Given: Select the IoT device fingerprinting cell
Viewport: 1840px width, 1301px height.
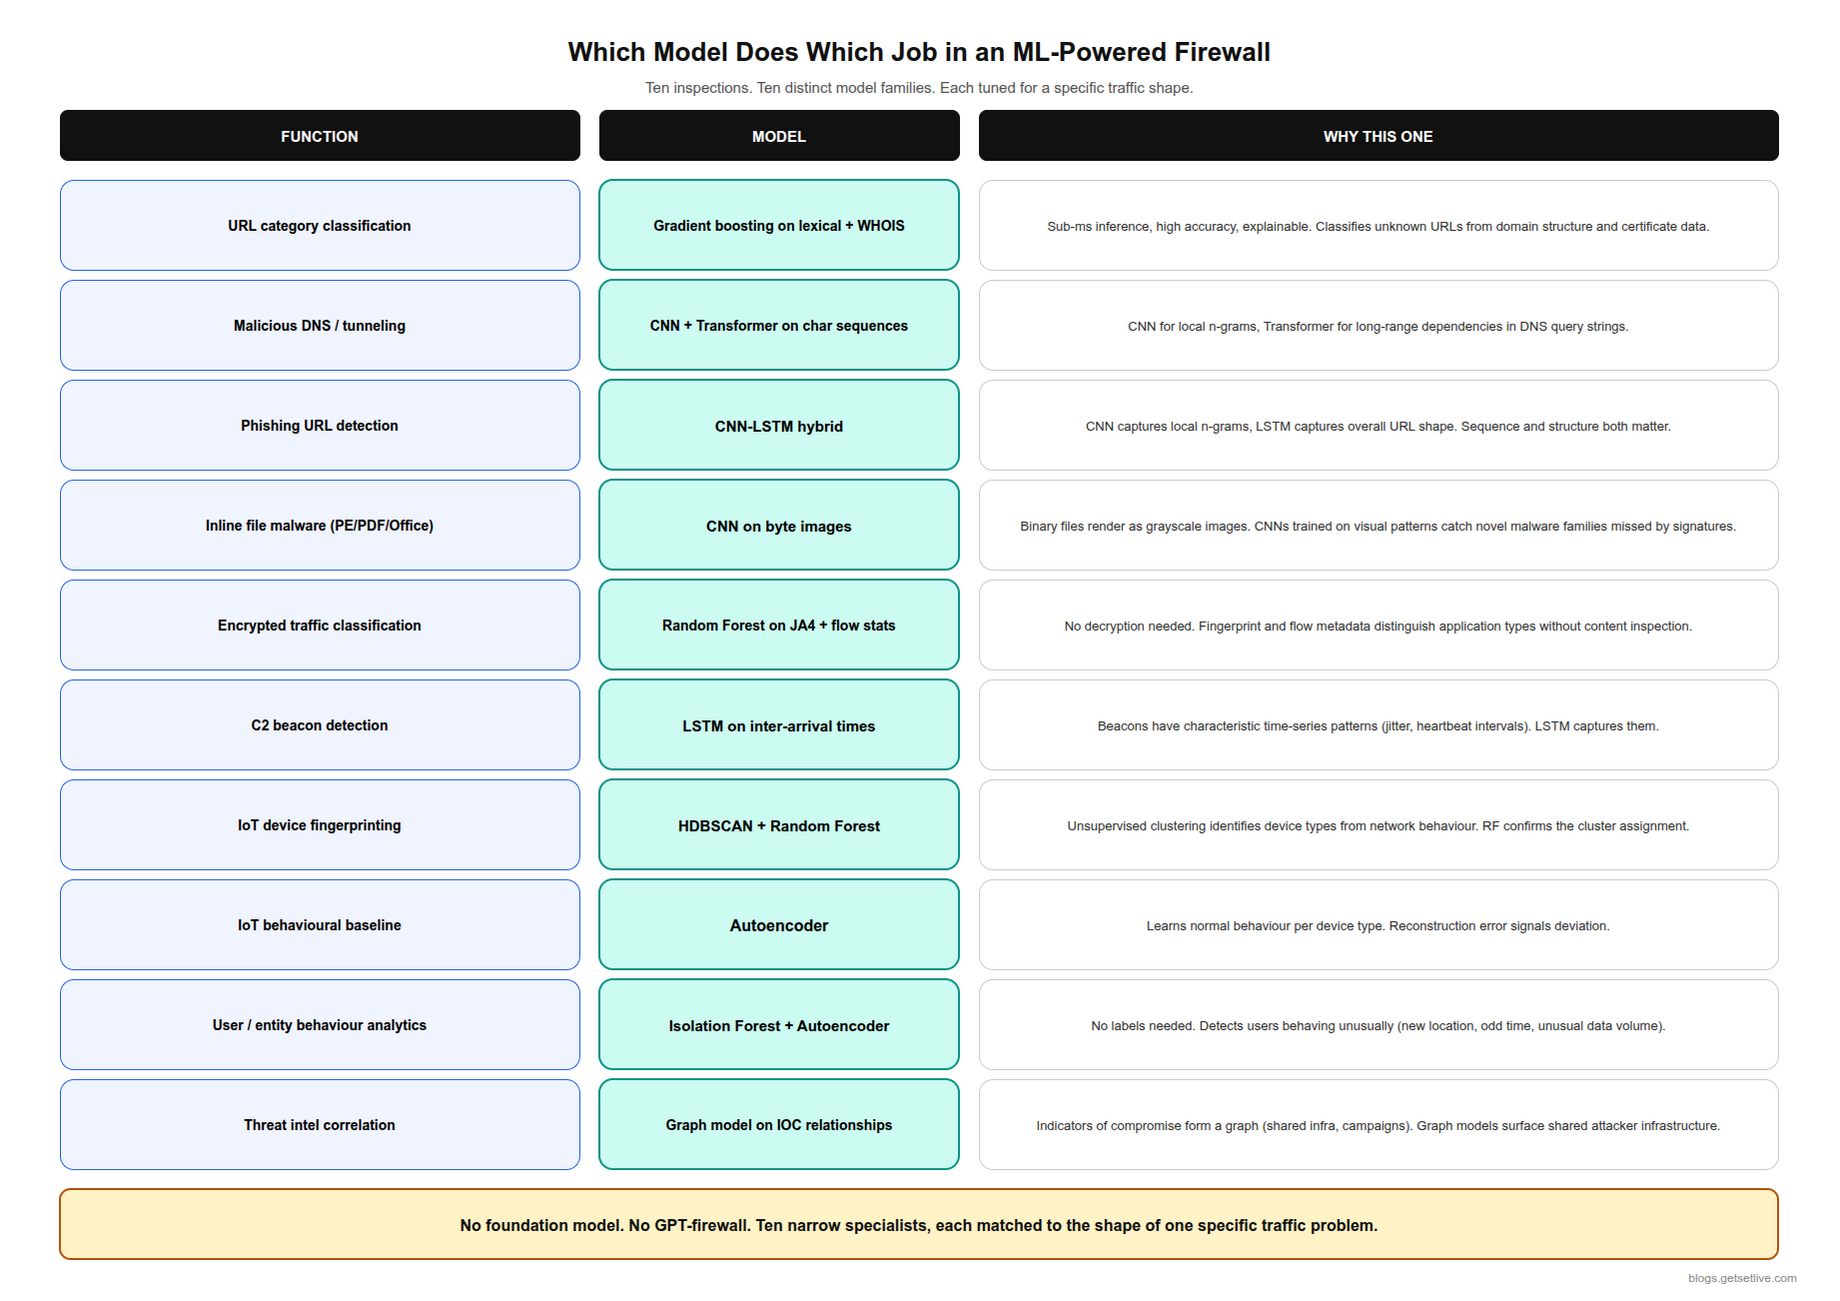Looking at the screenshot, I should 319,825.
